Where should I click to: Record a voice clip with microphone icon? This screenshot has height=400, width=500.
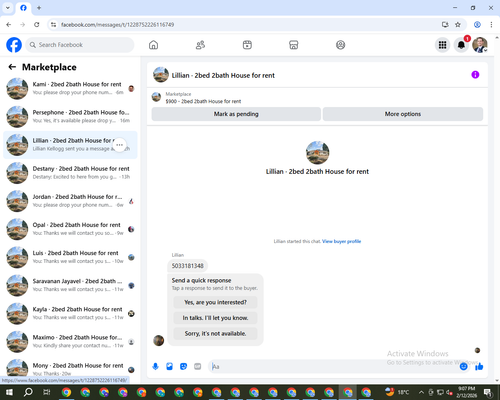(155, 367)
